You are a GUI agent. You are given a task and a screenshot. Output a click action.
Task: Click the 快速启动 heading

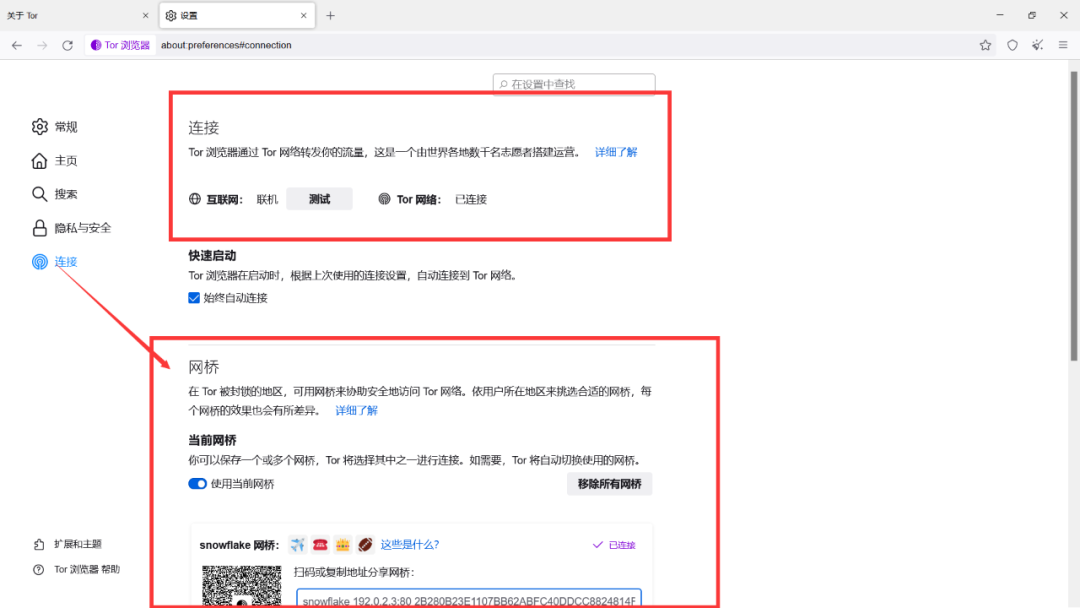coord(212,255)
